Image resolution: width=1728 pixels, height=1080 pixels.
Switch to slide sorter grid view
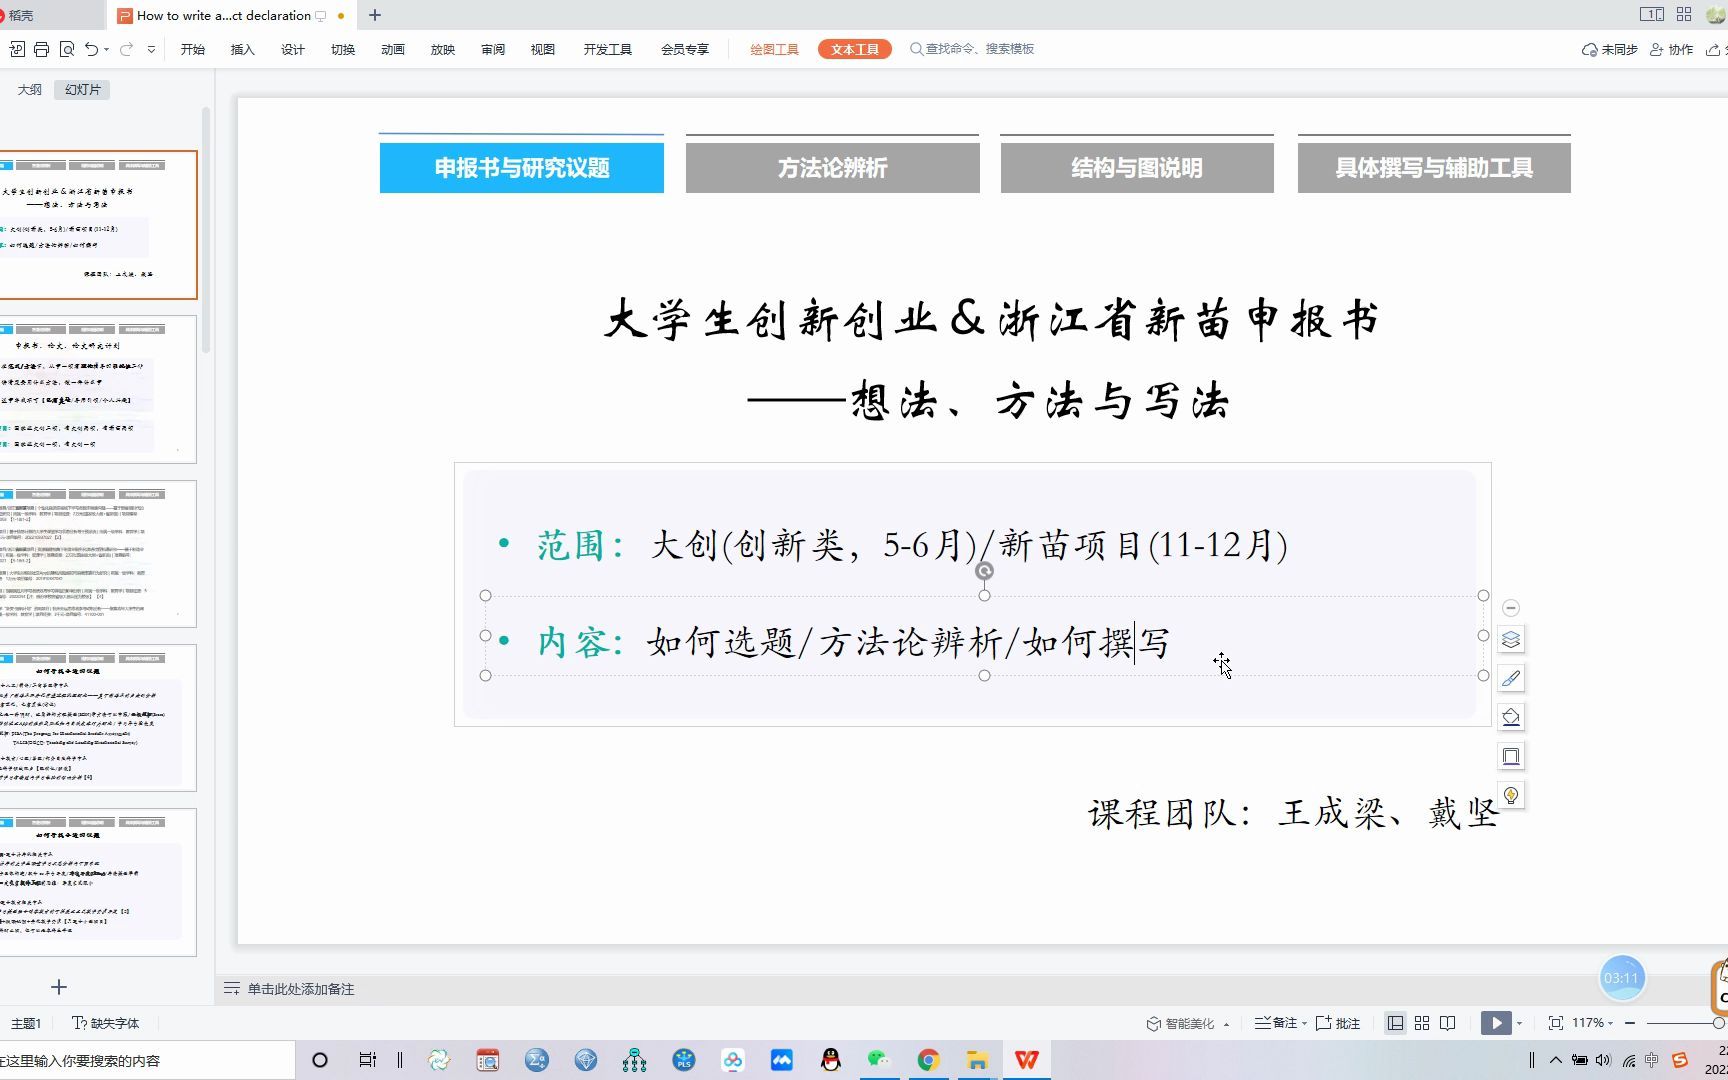(1422, 1023)
